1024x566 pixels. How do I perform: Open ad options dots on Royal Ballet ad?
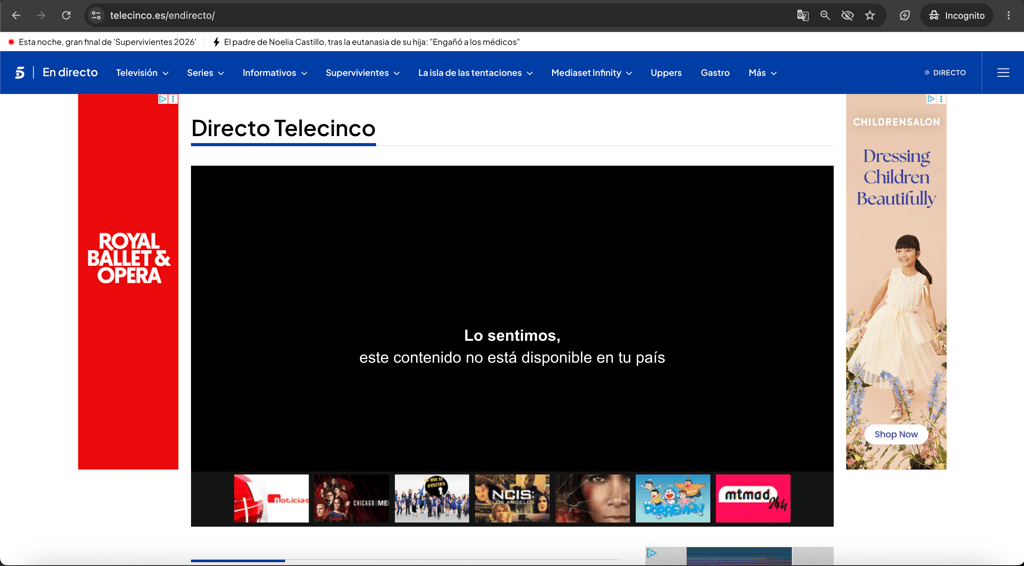(x=173, y=99)
